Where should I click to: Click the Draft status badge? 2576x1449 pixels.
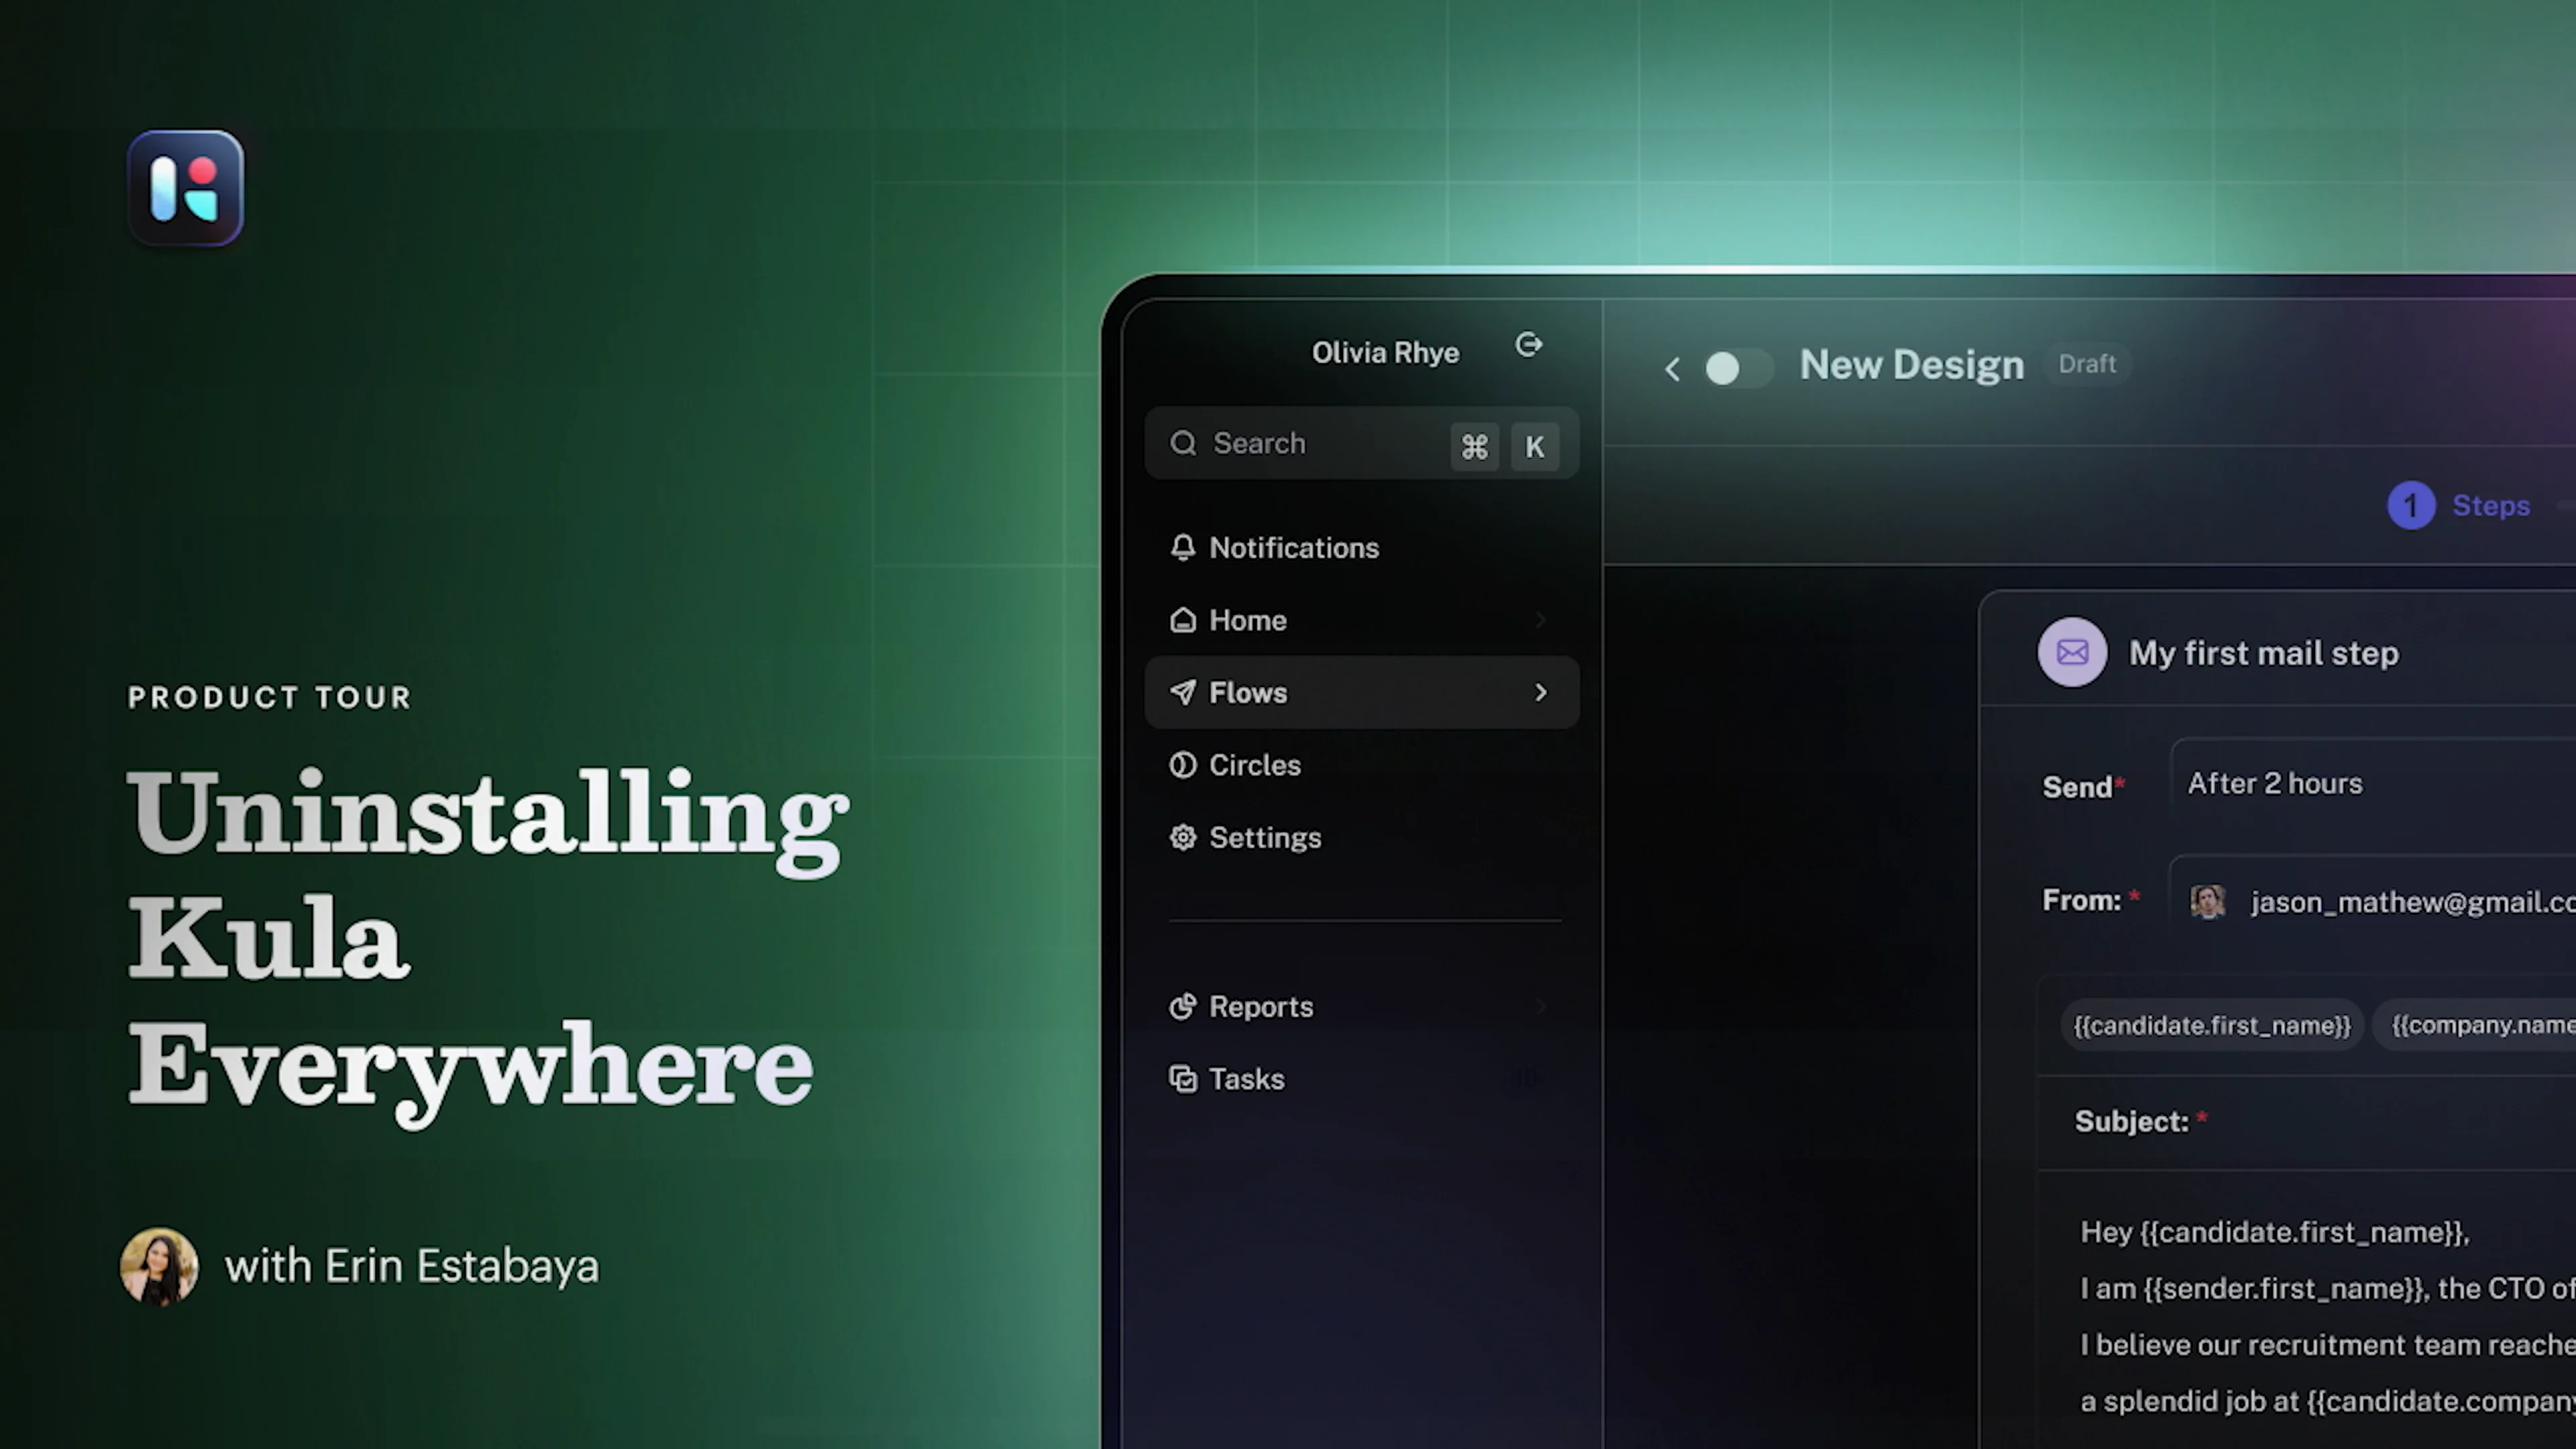(2088, 364)
